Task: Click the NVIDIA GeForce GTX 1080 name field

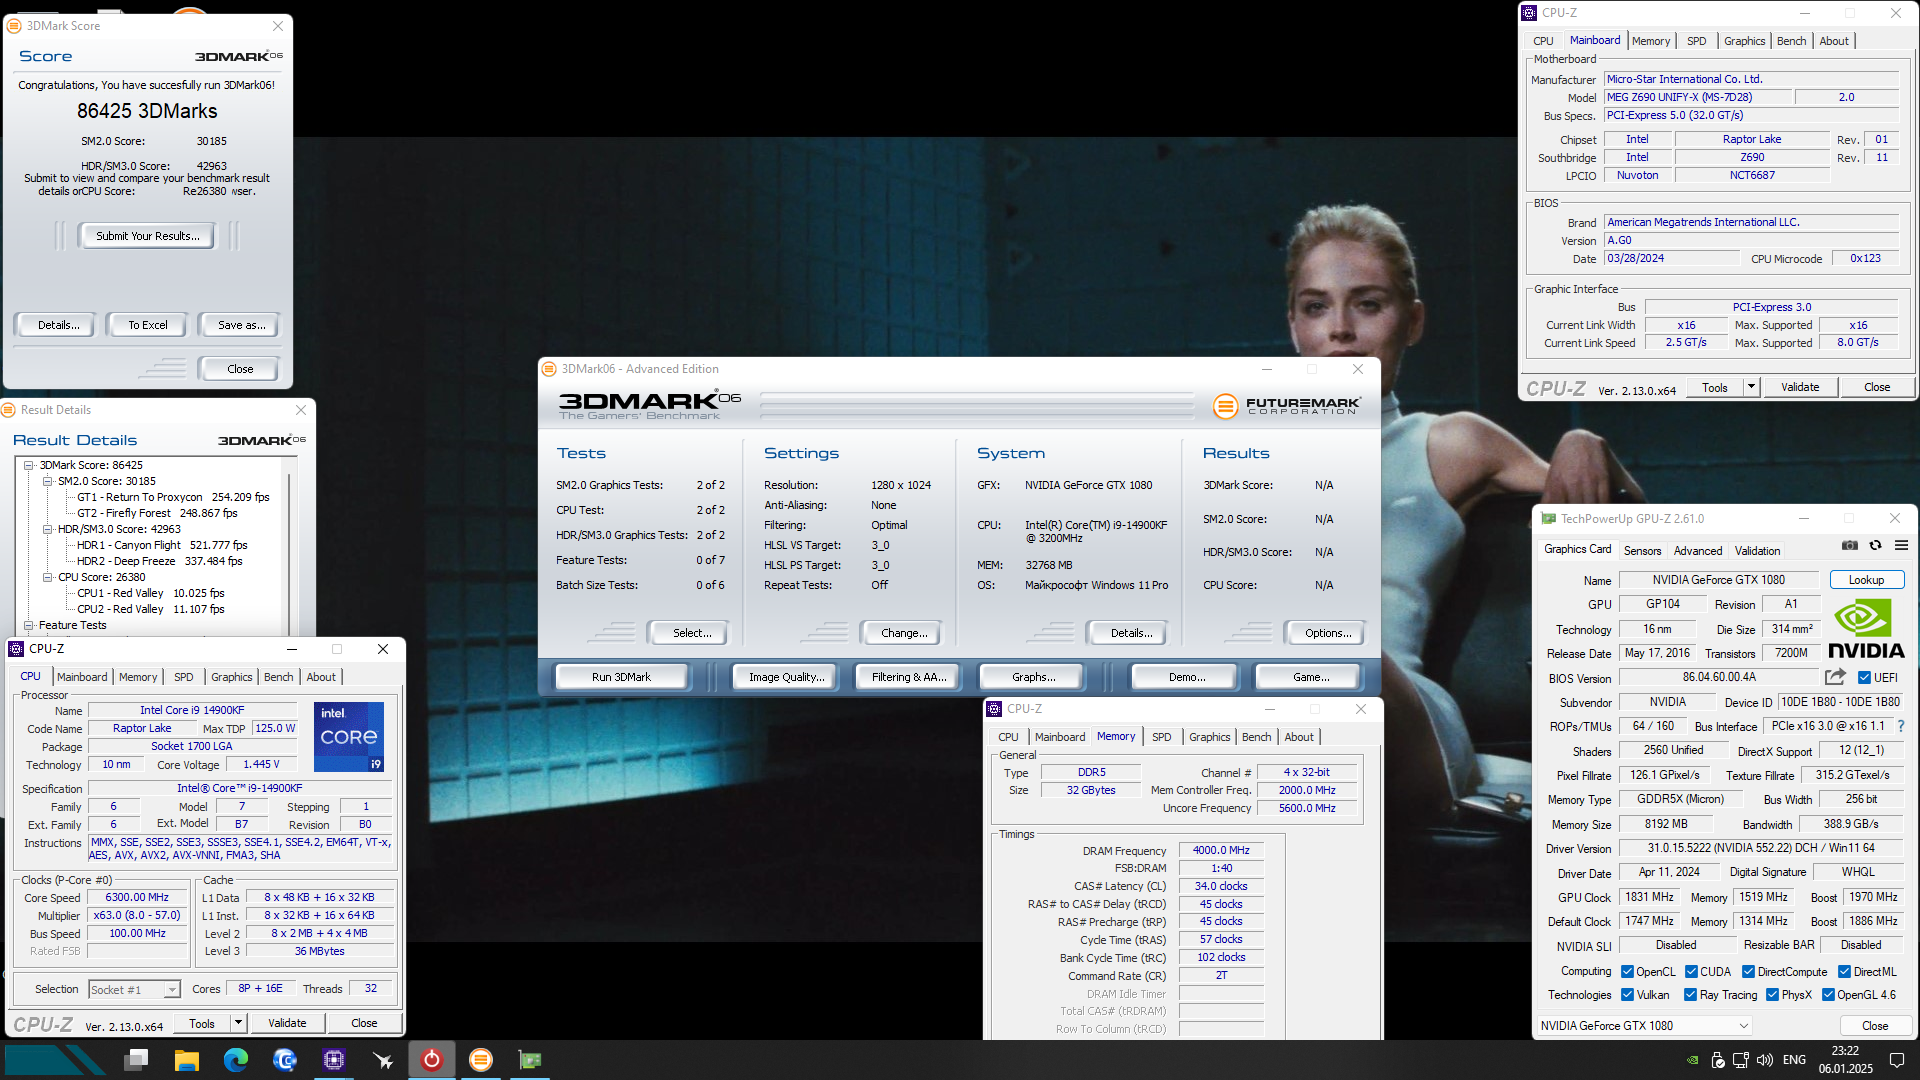Action: 1718,580
